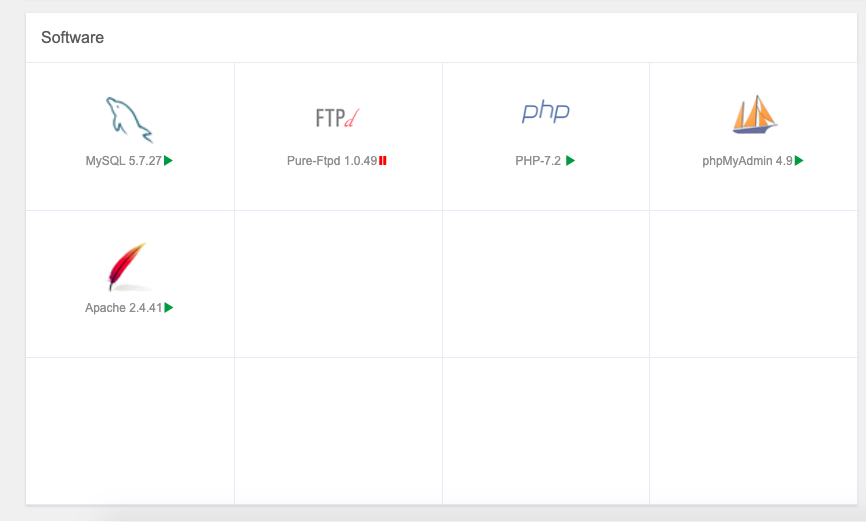
Task: Click the phpMyAdmin sailboat logo
Action: (754, 115)
